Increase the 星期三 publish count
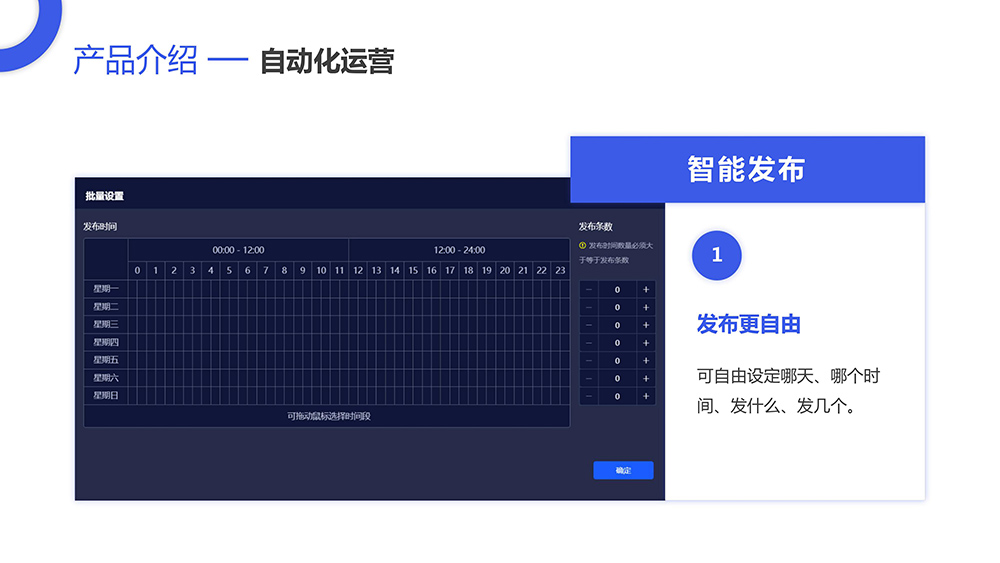The image size is (1000, 563). pos(646,325)
